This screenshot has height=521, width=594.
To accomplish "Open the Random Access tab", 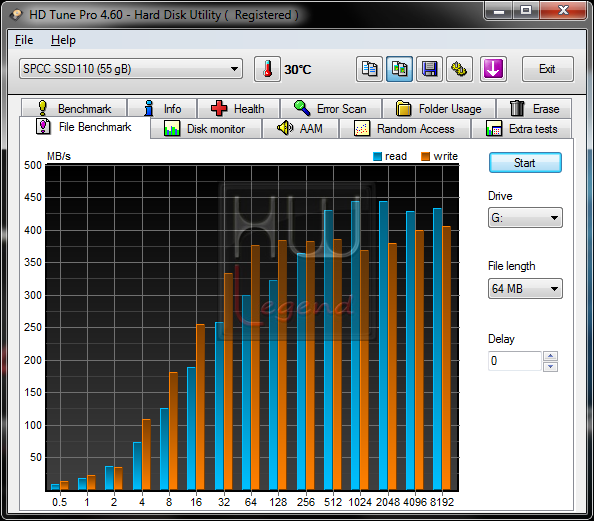I will (x=405, y=128).
